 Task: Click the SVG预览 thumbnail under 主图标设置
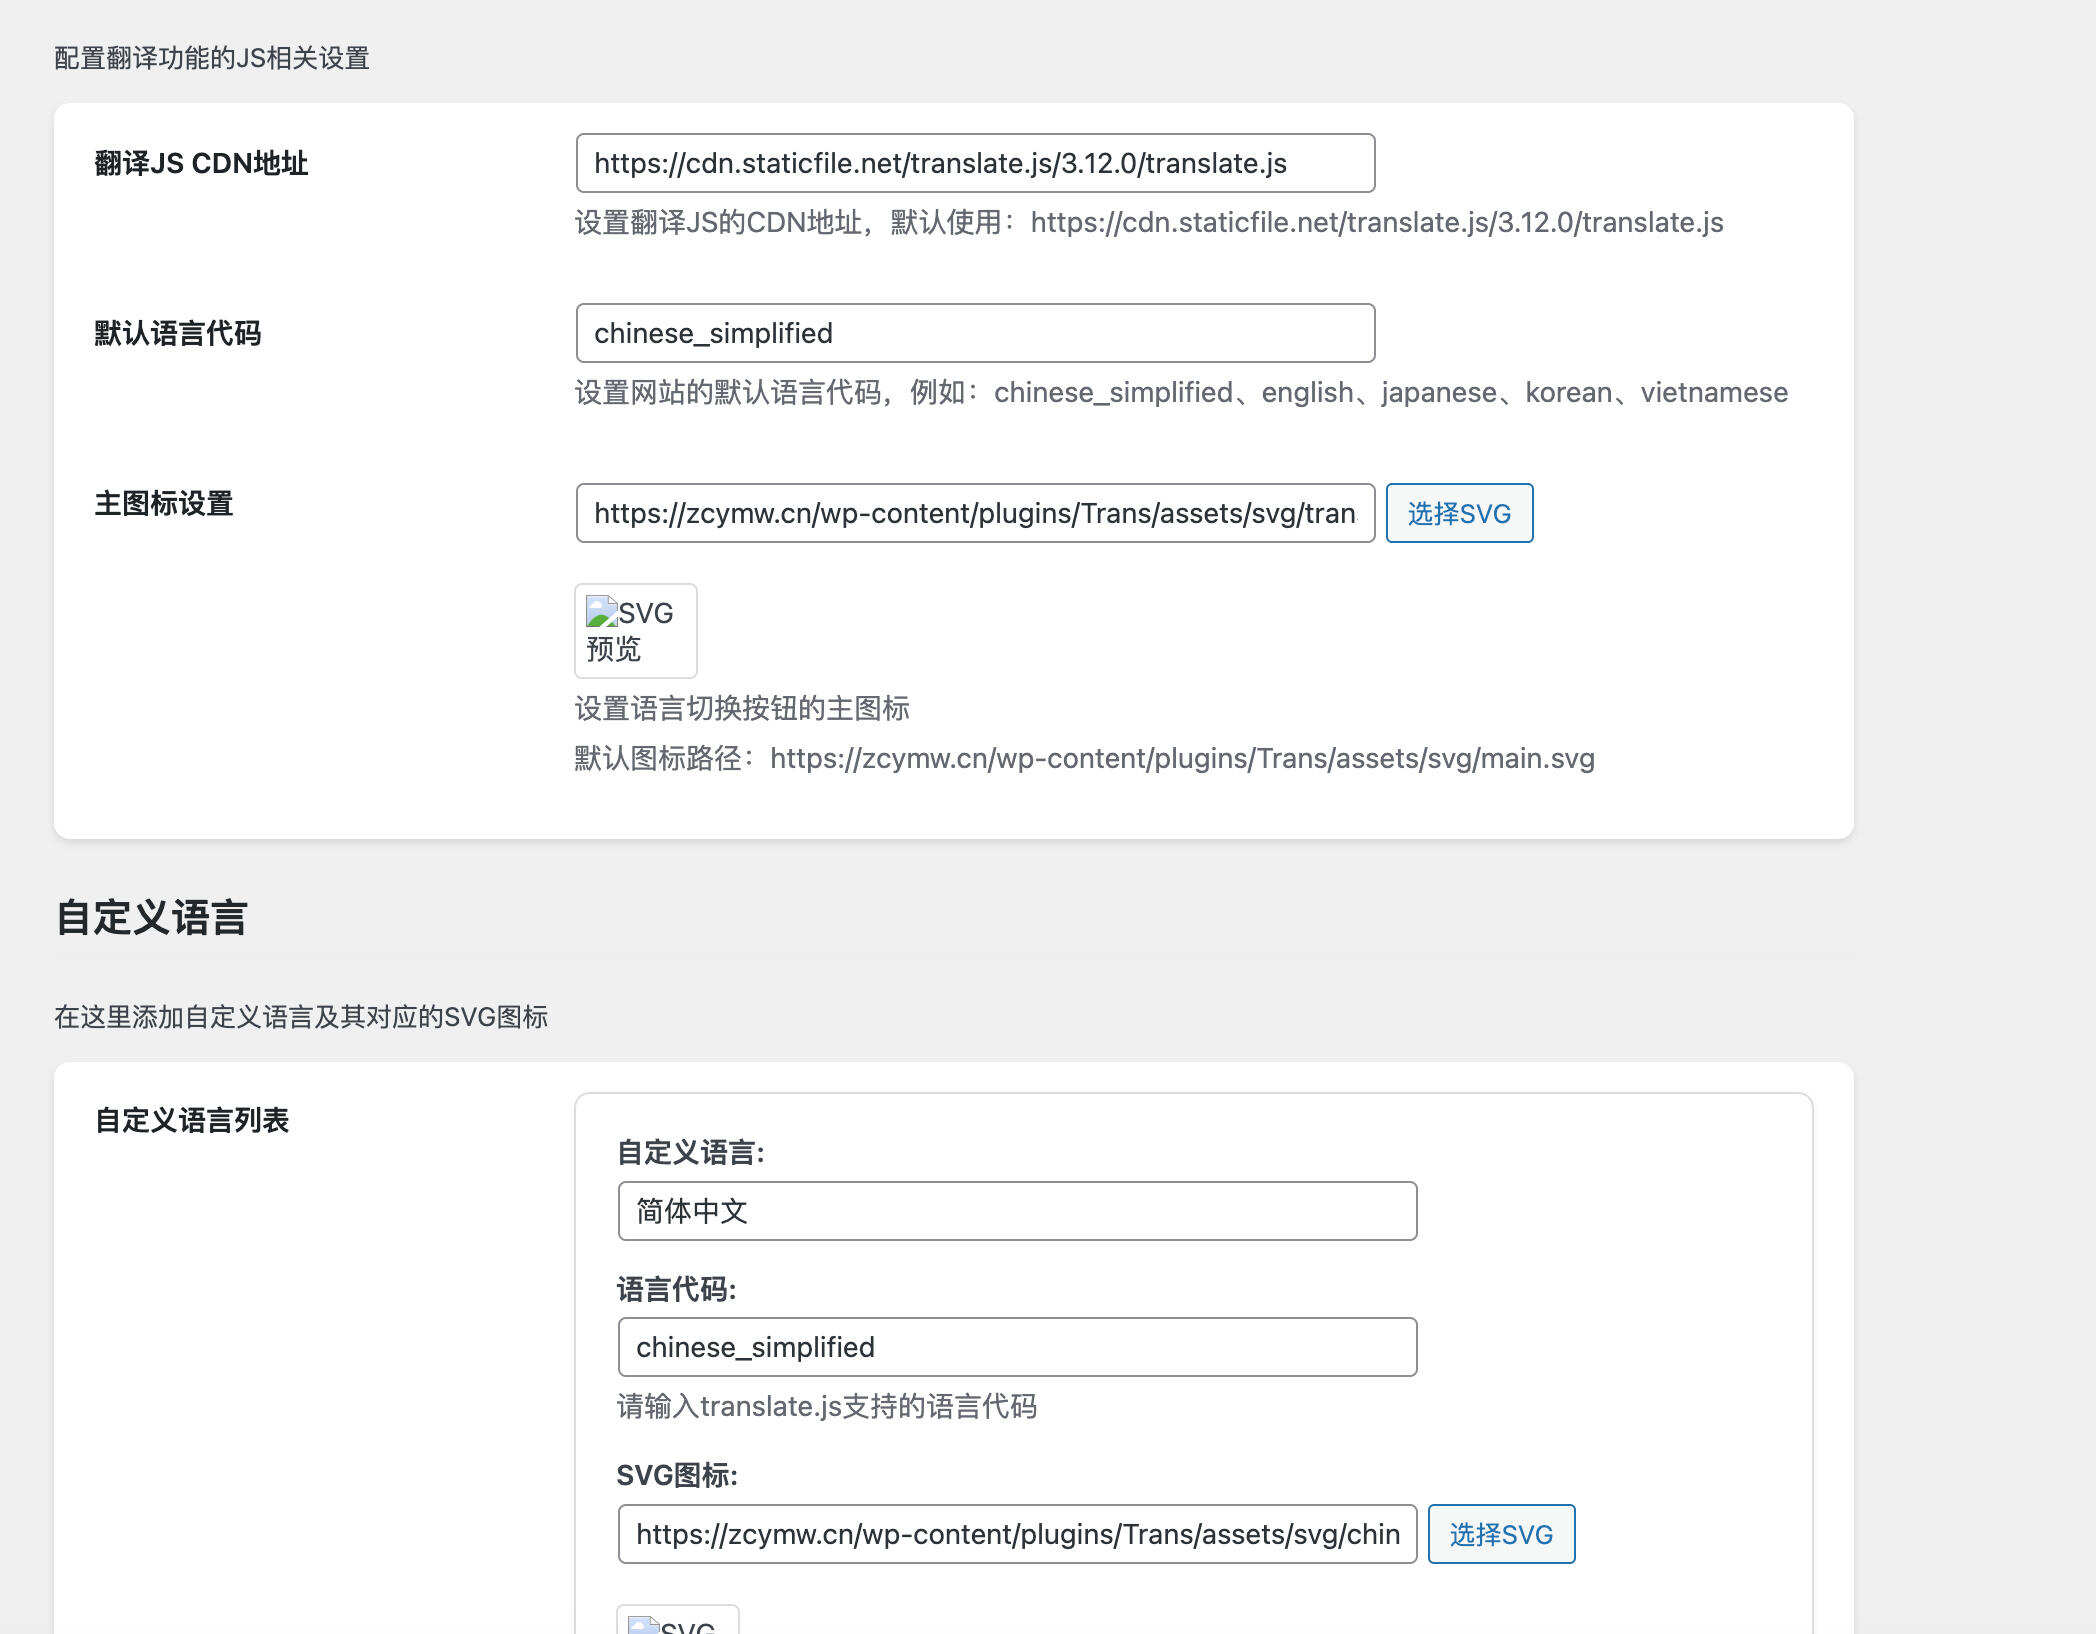[635, 631]
